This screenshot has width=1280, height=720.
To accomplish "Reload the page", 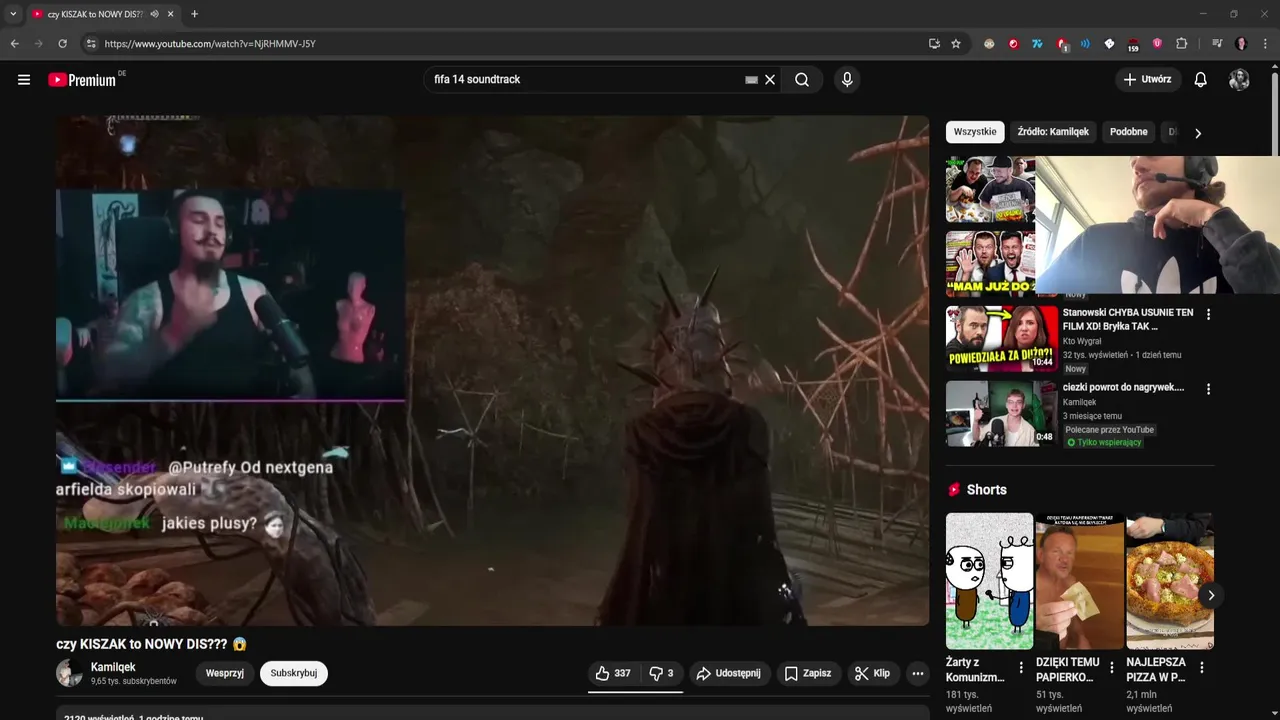I will click(x=62, y=44).
